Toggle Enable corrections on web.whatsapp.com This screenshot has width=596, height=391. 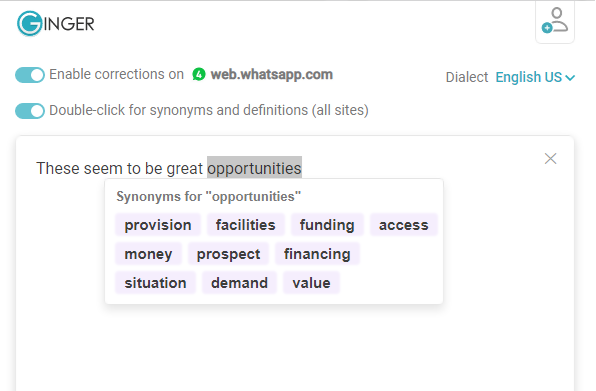[x=30, y=75]
